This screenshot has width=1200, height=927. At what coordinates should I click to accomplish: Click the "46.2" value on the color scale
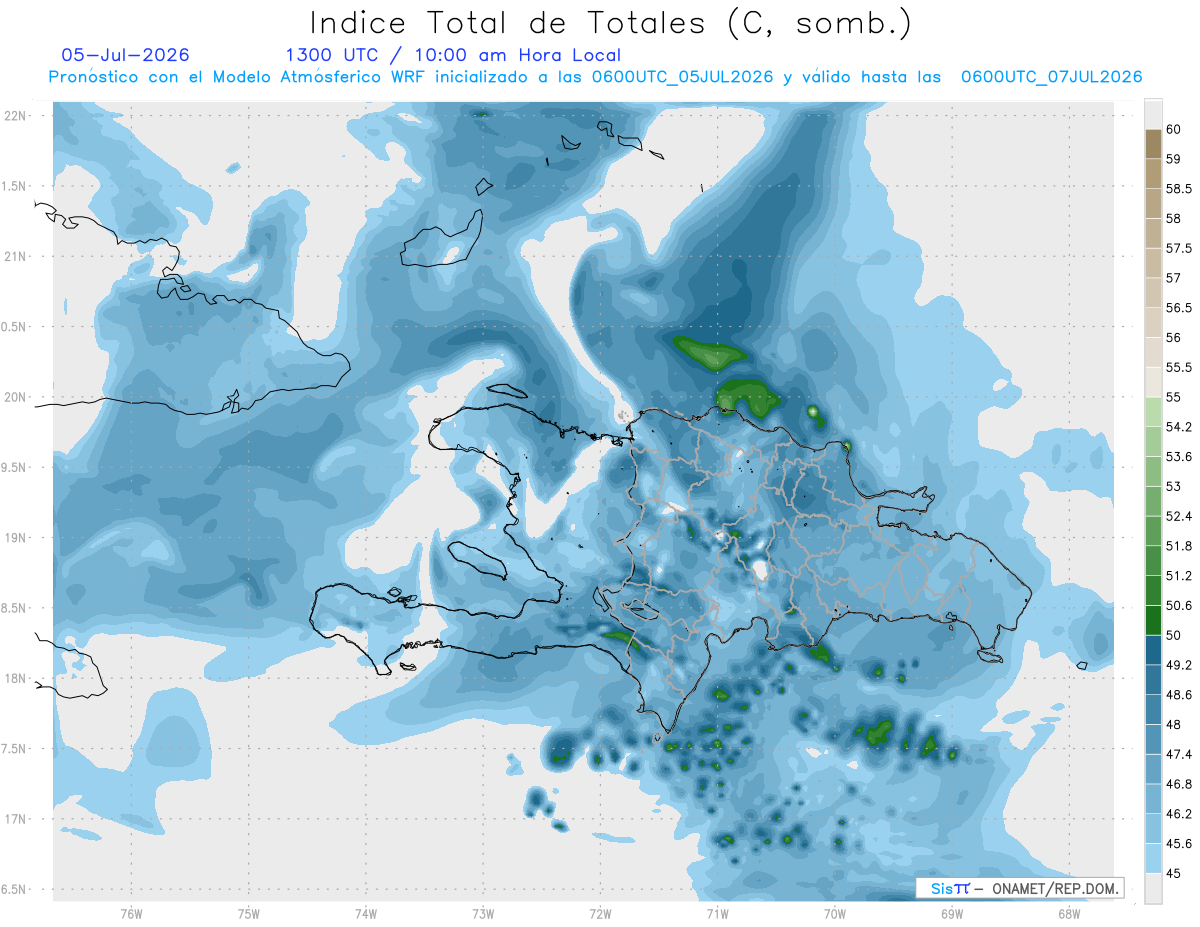(x=1179, y=814)
